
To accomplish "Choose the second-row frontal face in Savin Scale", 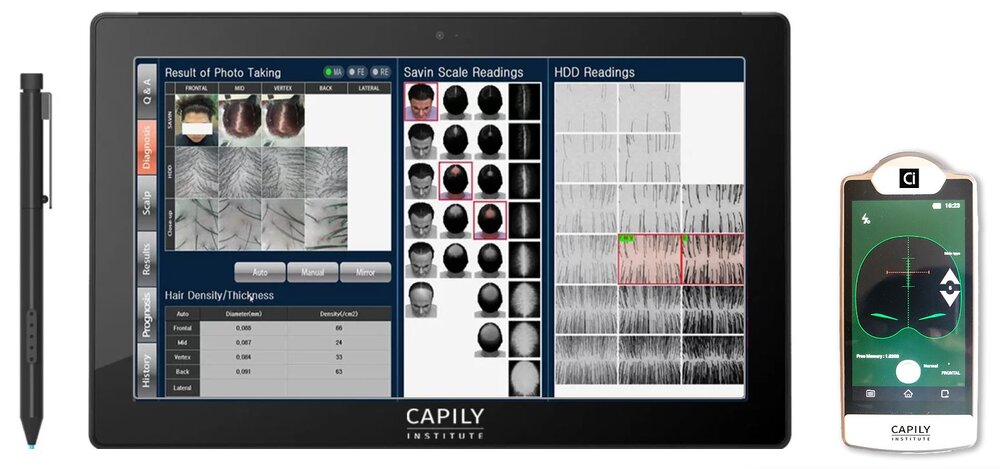I will (x=421, y=141).
